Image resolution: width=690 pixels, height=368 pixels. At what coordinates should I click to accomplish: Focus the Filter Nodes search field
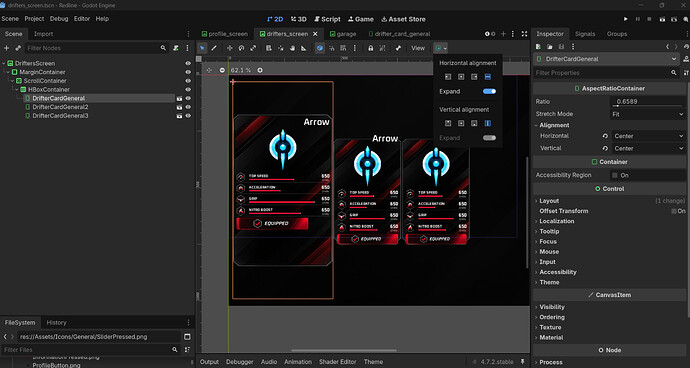(x=96, y=48)
